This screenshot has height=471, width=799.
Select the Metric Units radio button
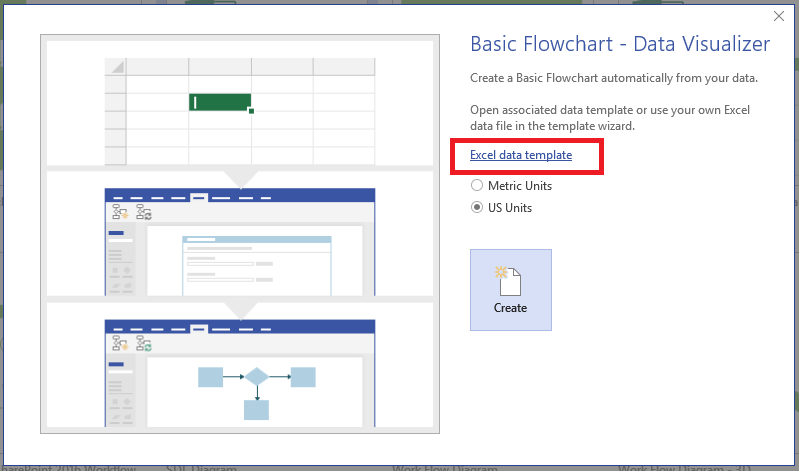click(x=477, y=186)
